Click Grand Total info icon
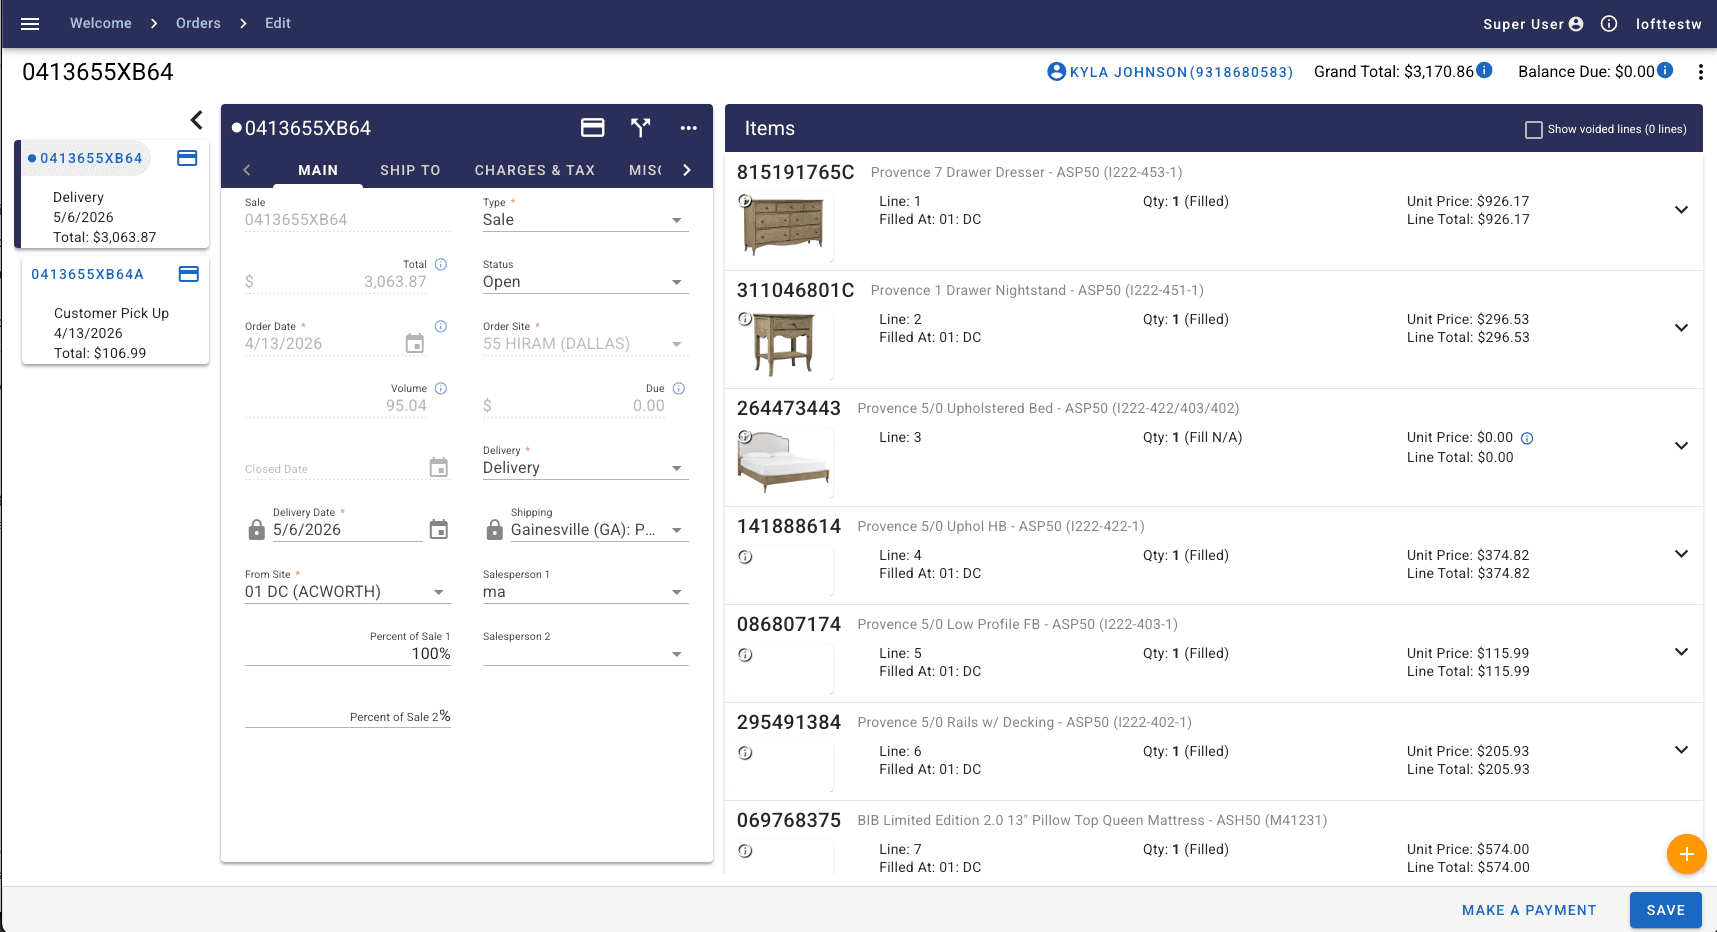The width and height of the screenshot is (1717, 932). pos(1485,70)
